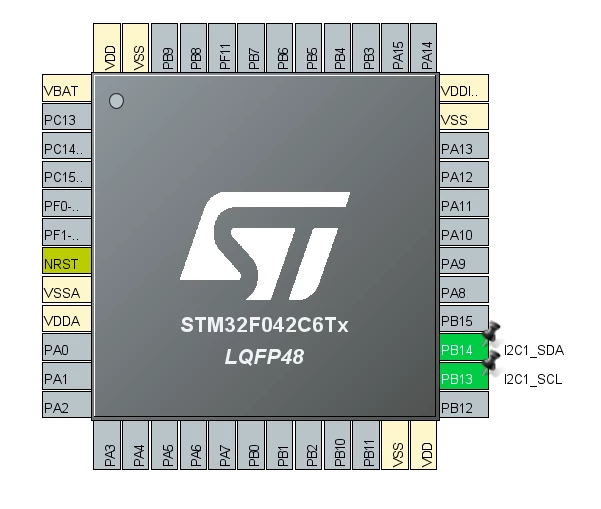Select the green PB13 pin
601x509 pixels.
(464, 376)
